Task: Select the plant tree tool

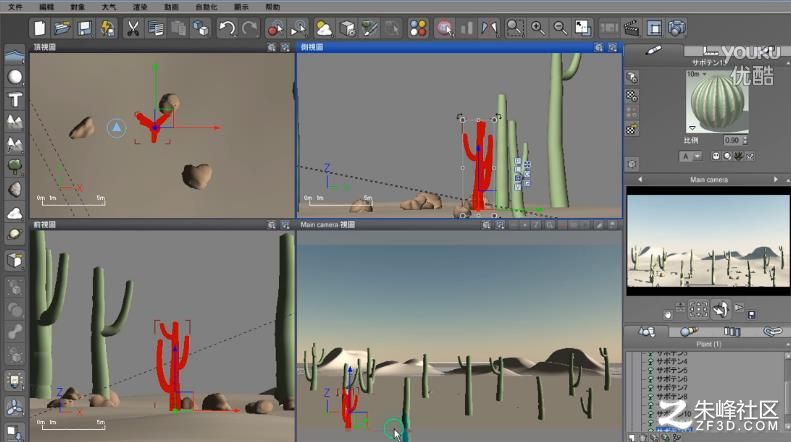Action: pos(15,167)
